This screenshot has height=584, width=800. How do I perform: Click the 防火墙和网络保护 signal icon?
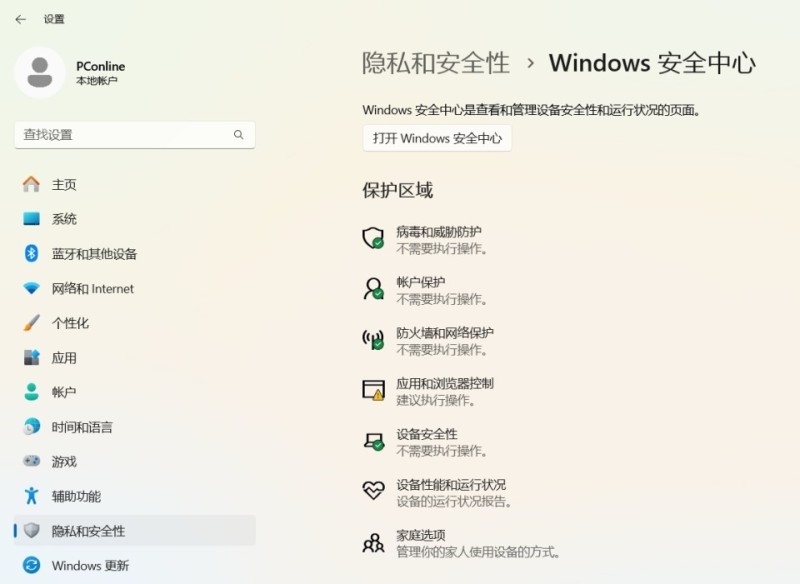point(373,340)
